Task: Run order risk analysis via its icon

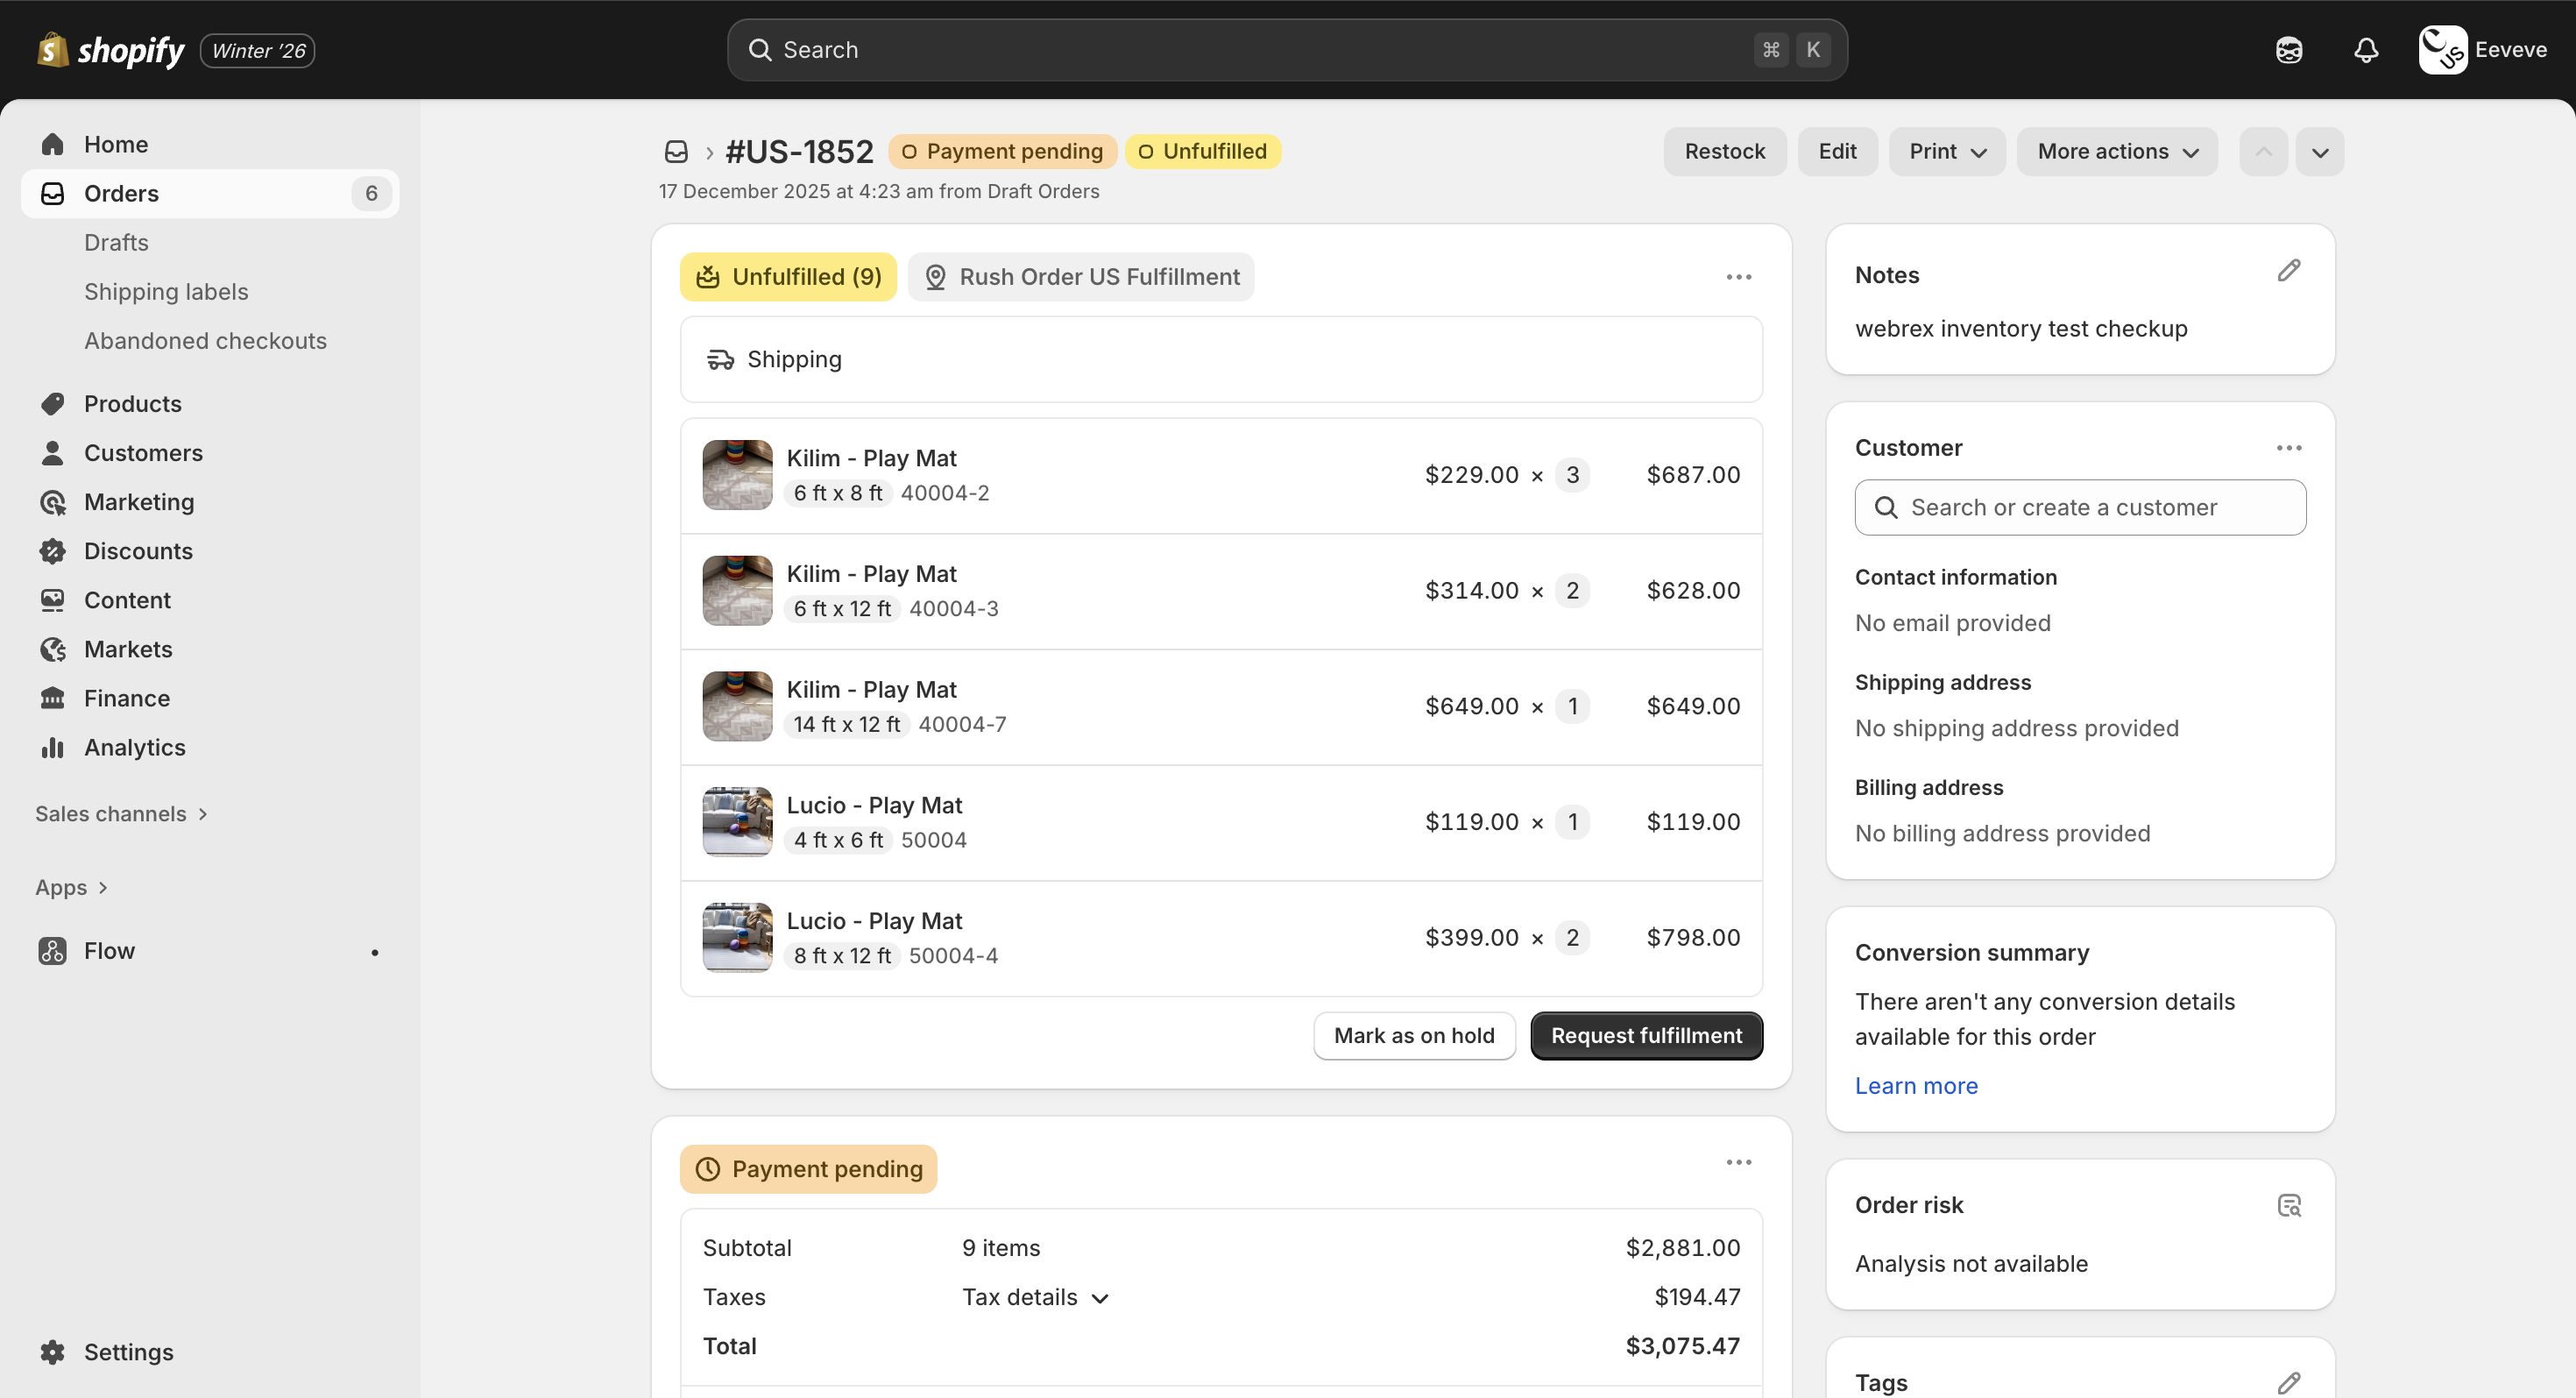Action: pyautogui.click(x=2289, y=1204)
